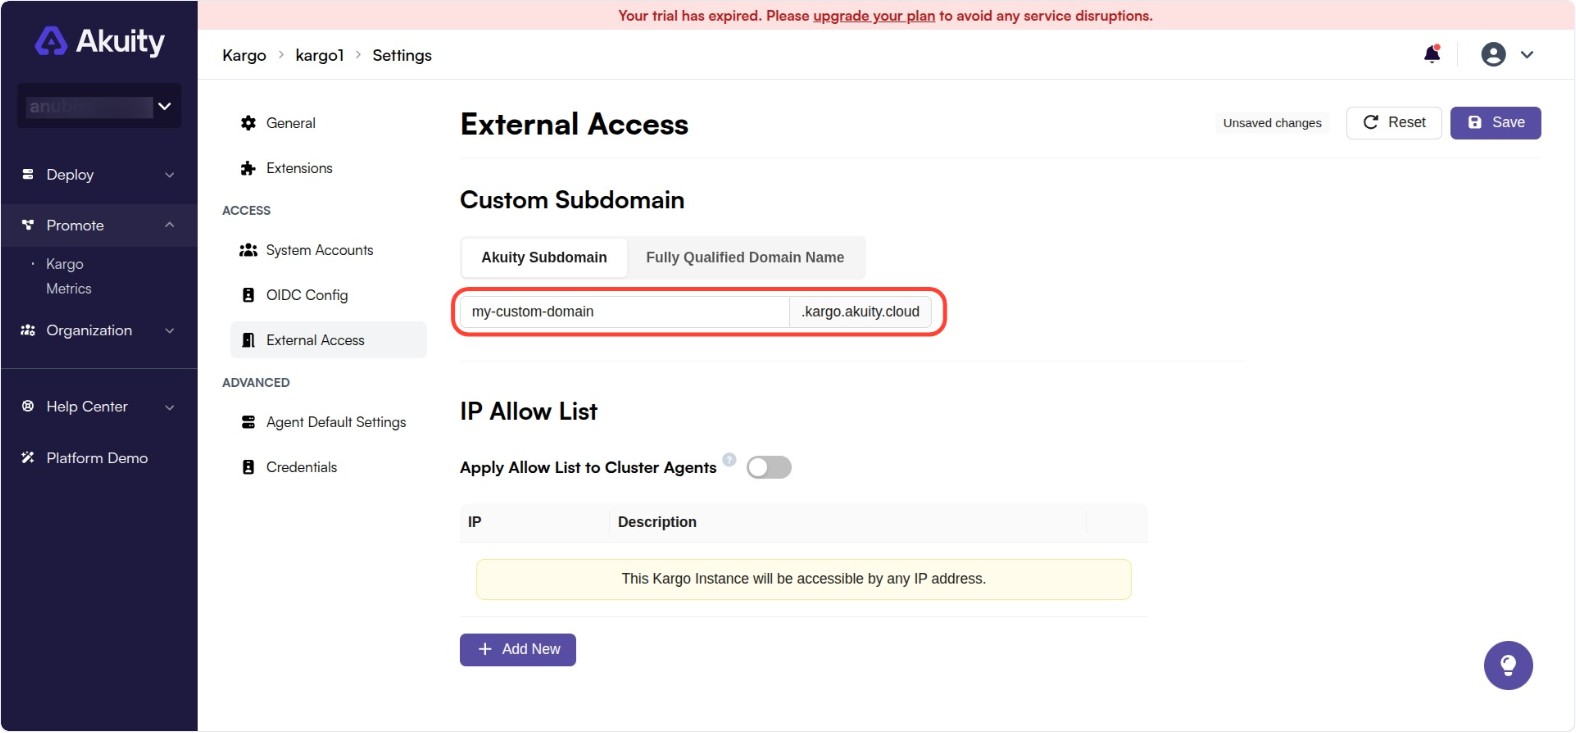Open Agent Default Settings icon

pyautogui.click(x=248, y=421)
